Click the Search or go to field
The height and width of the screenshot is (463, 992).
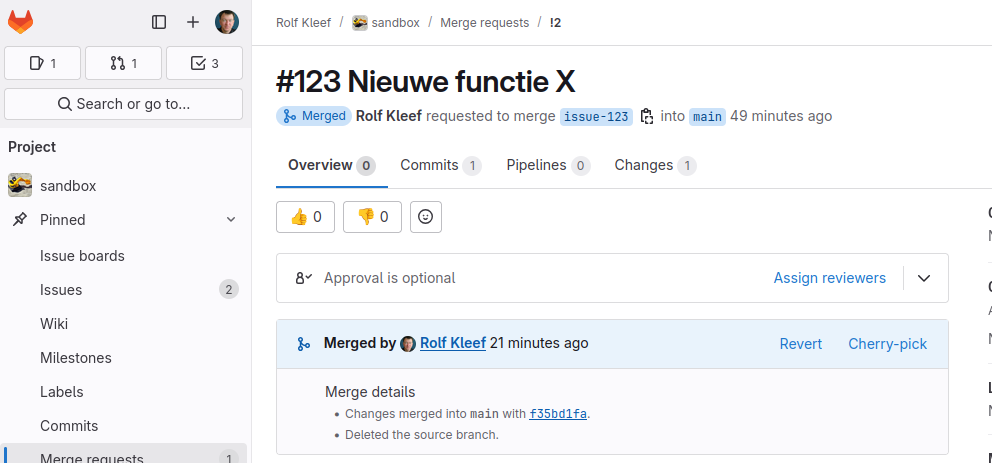coord(123,104)
